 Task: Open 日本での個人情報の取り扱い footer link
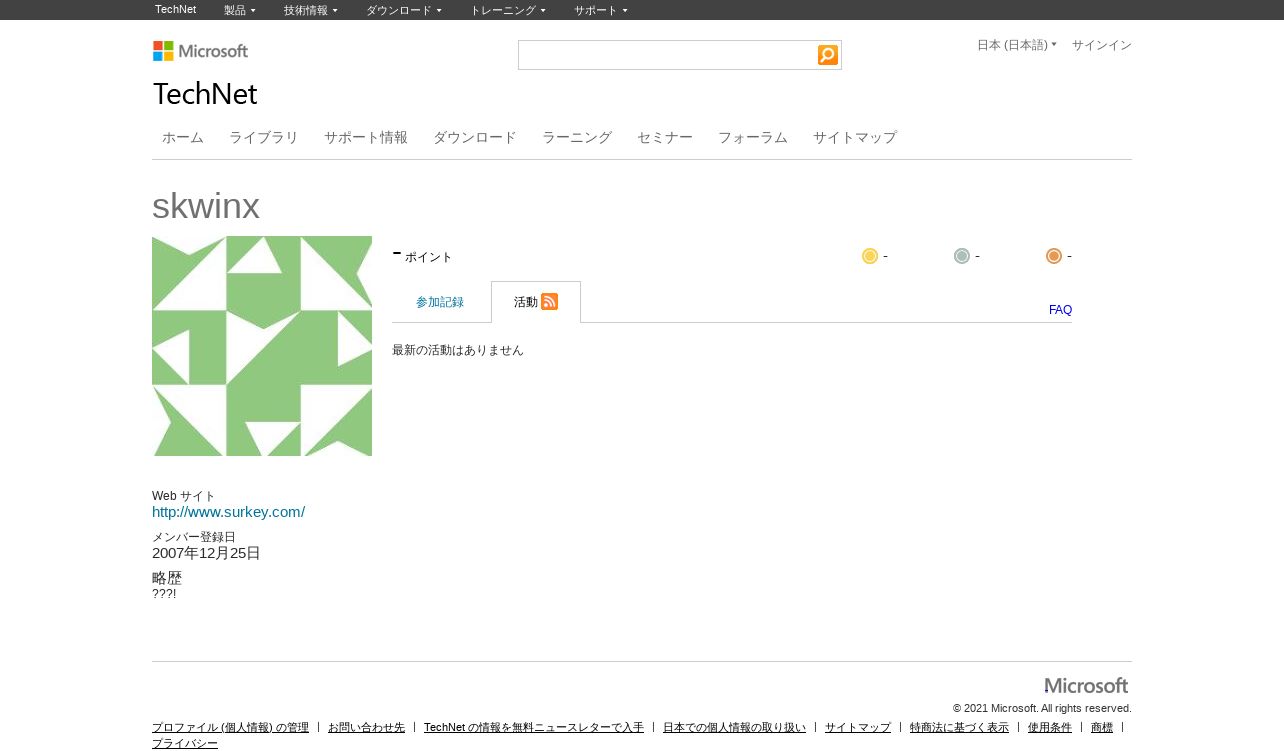point(734,727)
